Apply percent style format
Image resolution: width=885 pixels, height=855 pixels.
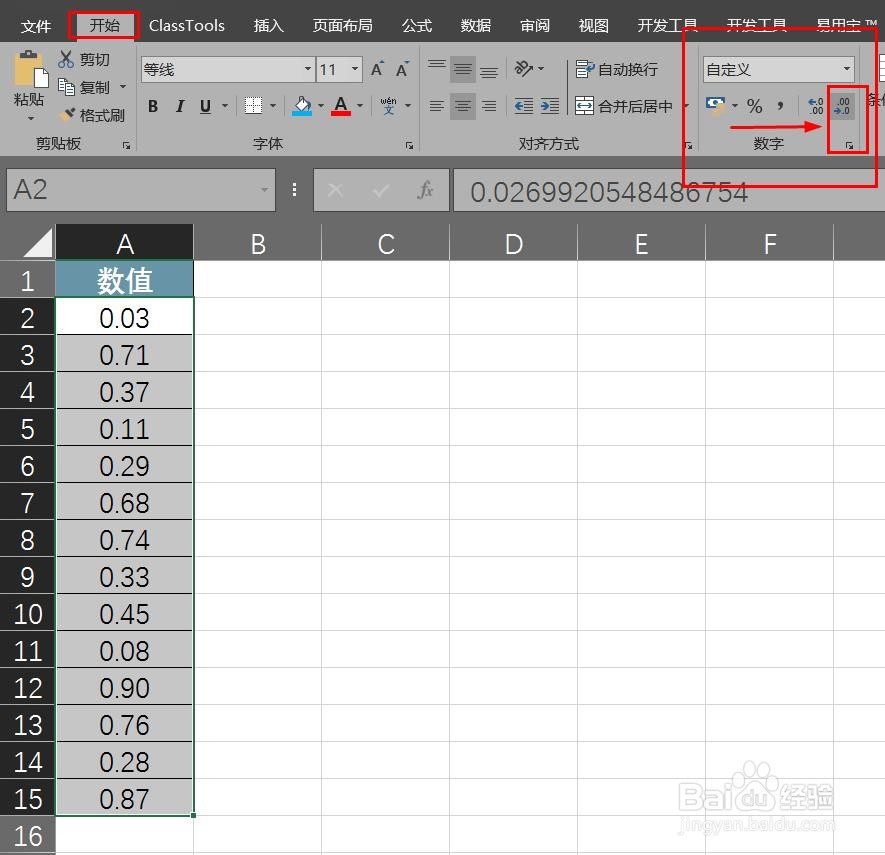pyautogui.click(x=755, y=106)
